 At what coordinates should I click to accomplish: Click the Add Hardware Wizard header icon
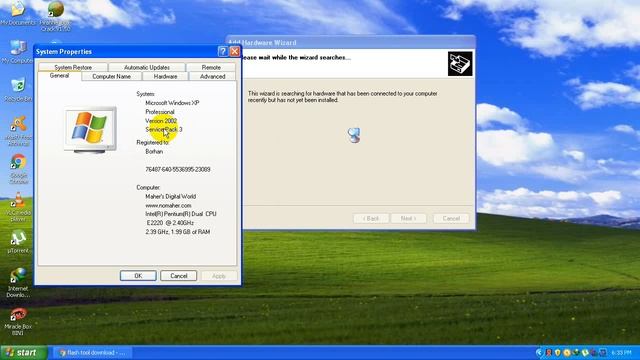(460, 63)
